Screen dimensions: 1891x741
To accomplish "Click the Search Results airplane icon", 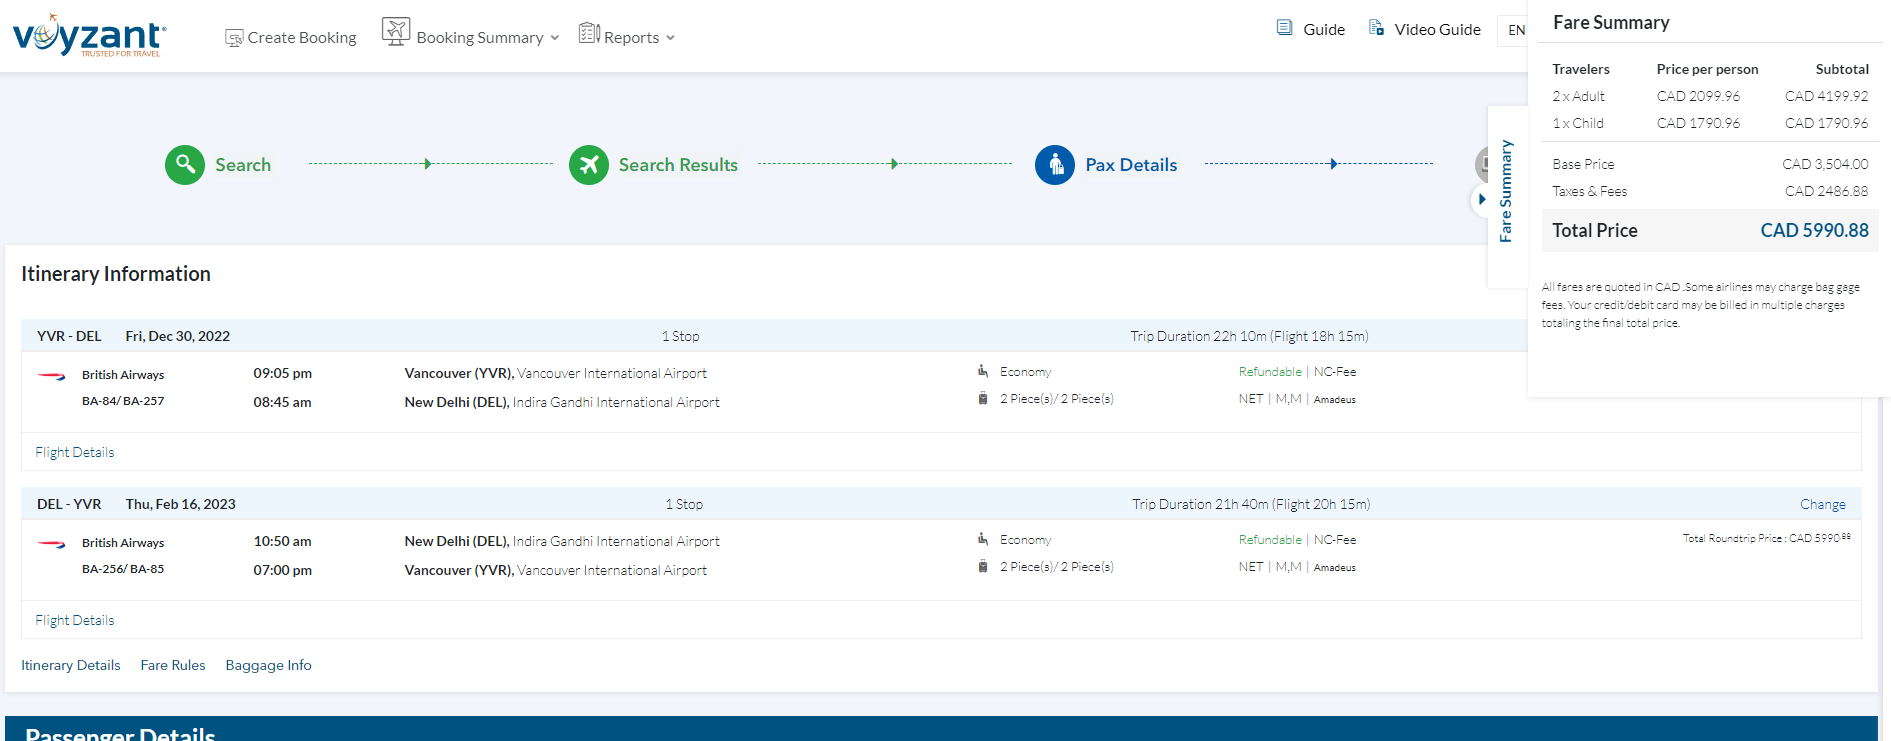I will (588, 165).
